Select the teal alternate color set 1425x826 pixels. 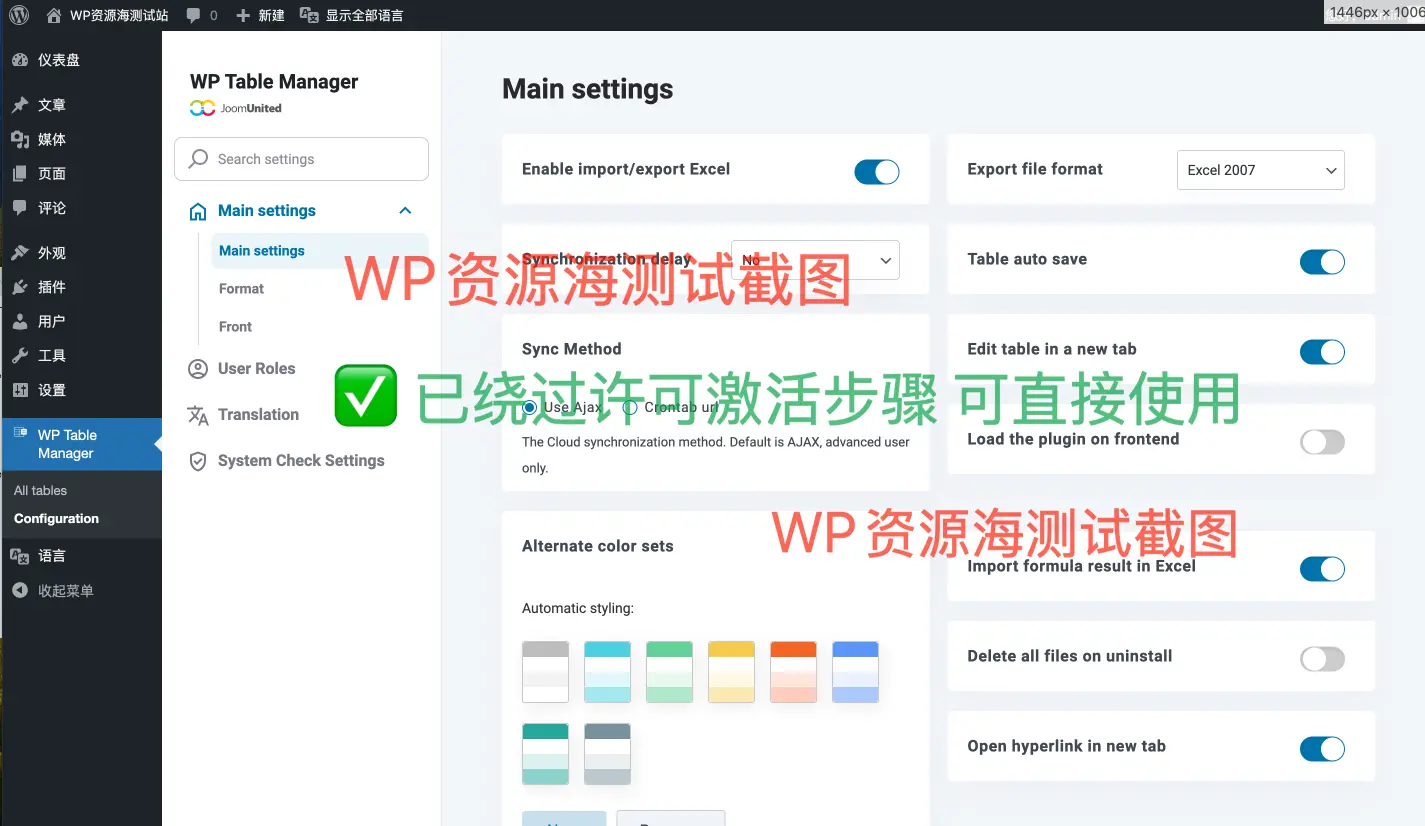click(x=546, y=754)
